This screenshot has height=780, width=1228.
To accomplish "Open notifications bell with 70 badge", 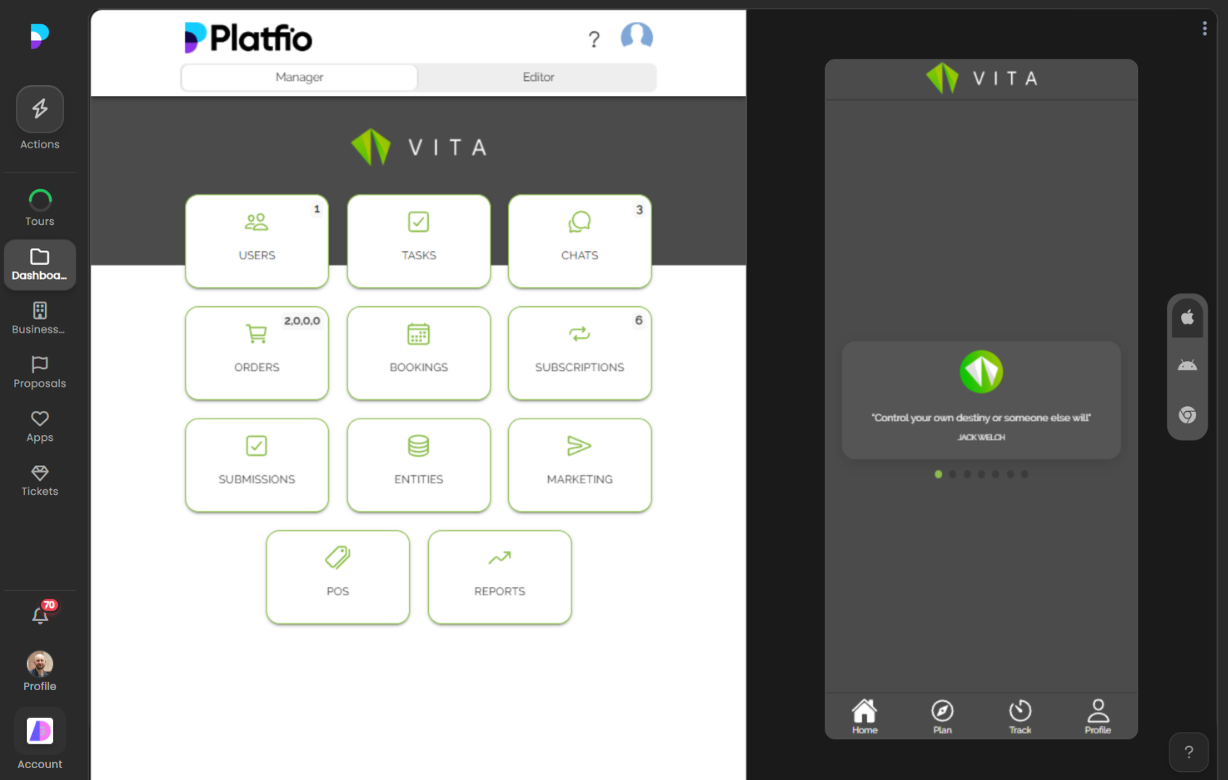I will point(40,615).
